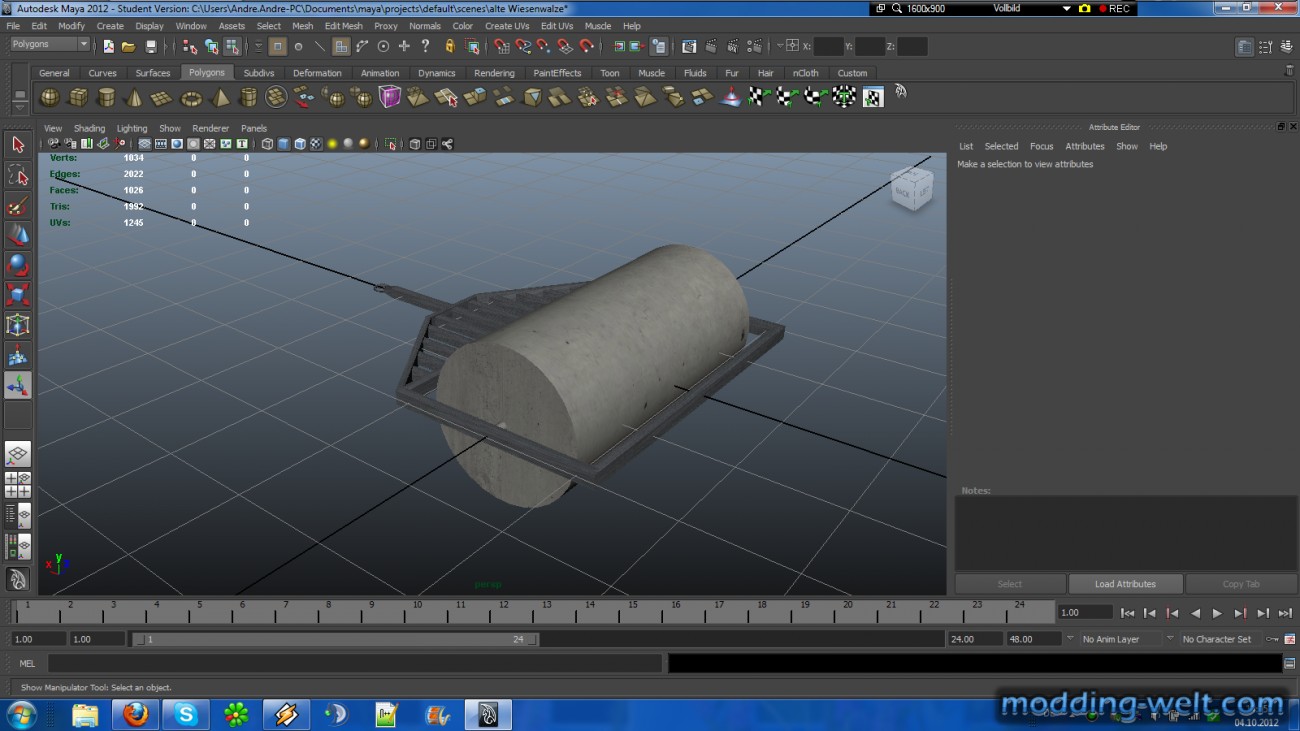1300x731 pixels.
Task: Select the Universal Manipulator tool
Action: [x=18, y=325]
